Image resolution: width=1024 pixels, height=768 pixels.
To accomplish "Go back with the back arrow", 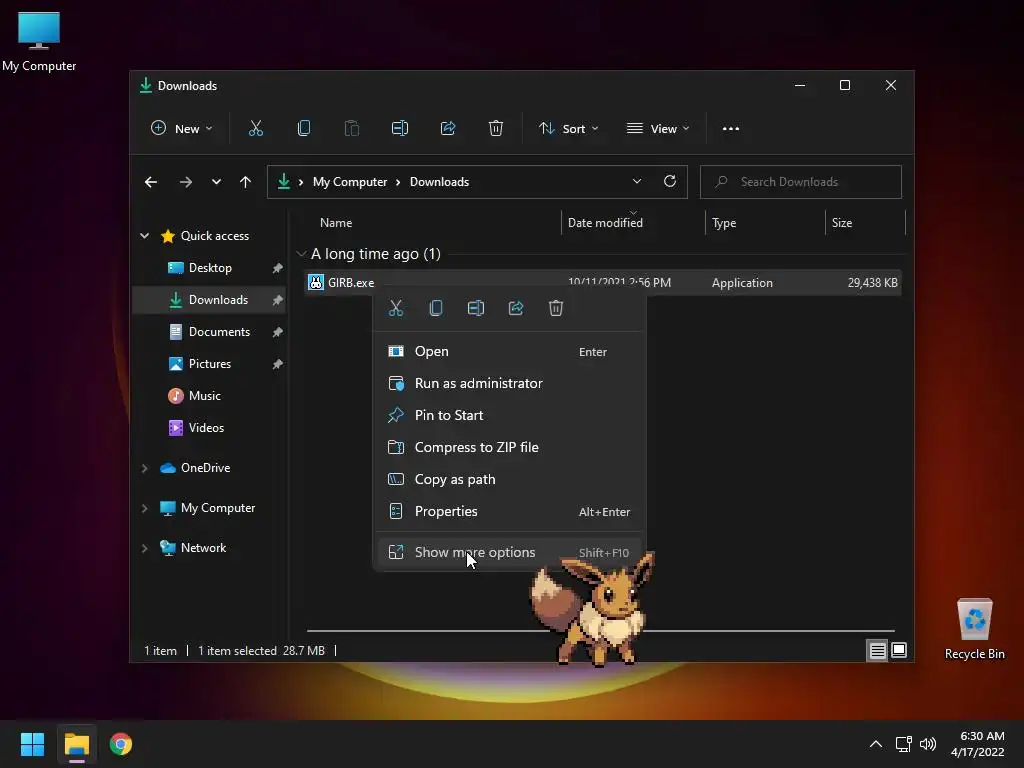I will (x=151, y=182).
